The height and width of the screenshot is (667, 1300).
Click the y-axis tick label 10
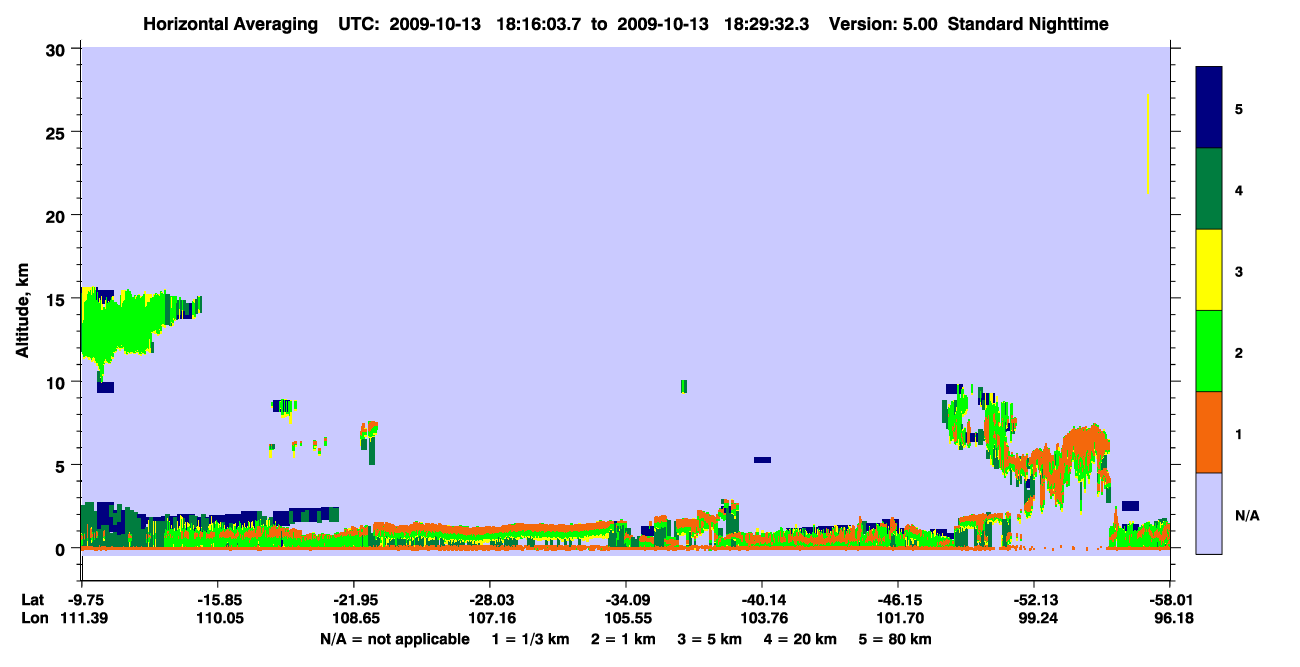point(56,382)
